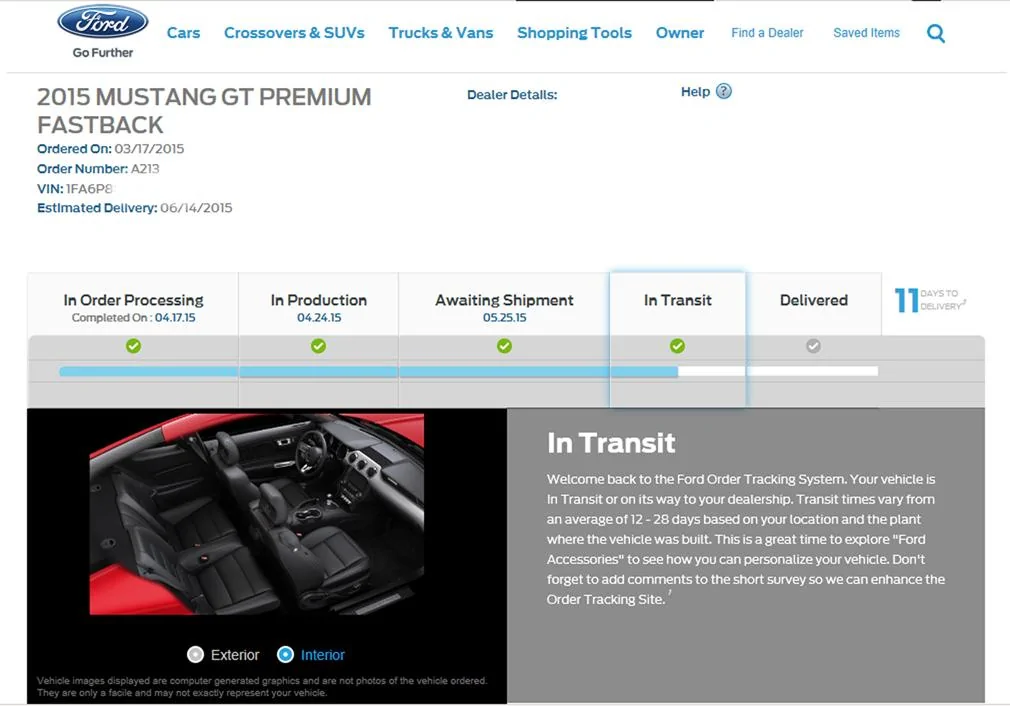Click the Mustang interior image
This screenshot has width=1010, height=706.
tap(256, 514)
